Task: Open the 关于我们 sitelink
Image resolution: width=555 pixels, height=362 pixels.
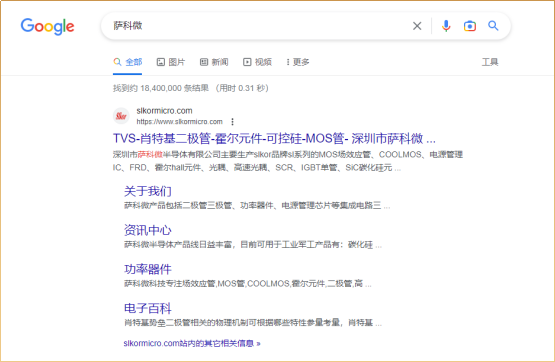Action: 148,191
